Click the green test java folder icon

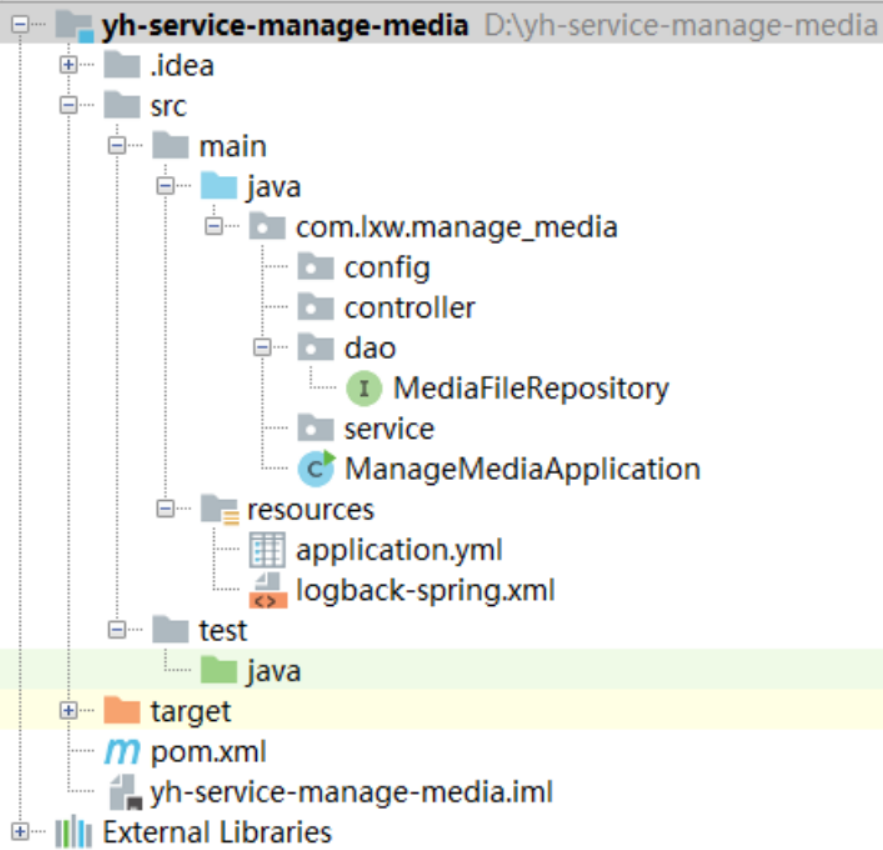tap(221, 671)
